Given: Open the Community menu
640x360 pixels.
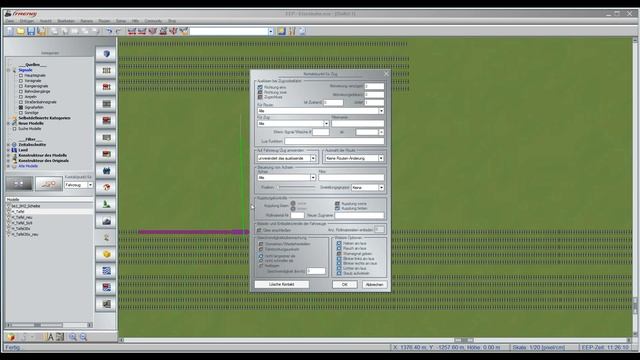Looking at the screenshot, I should (153, 21).
